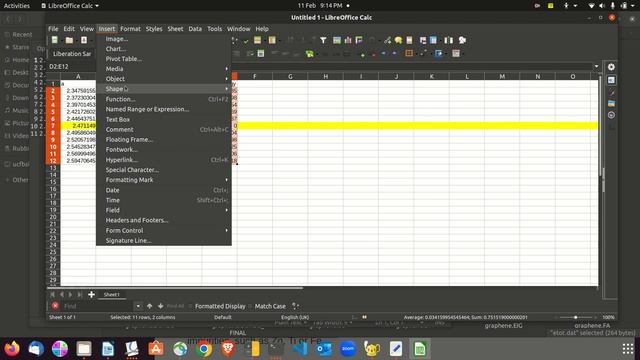Click clock showing 11 Feb 9:14 PM
The height and width of the screenshot is (360, 640).
320,6
